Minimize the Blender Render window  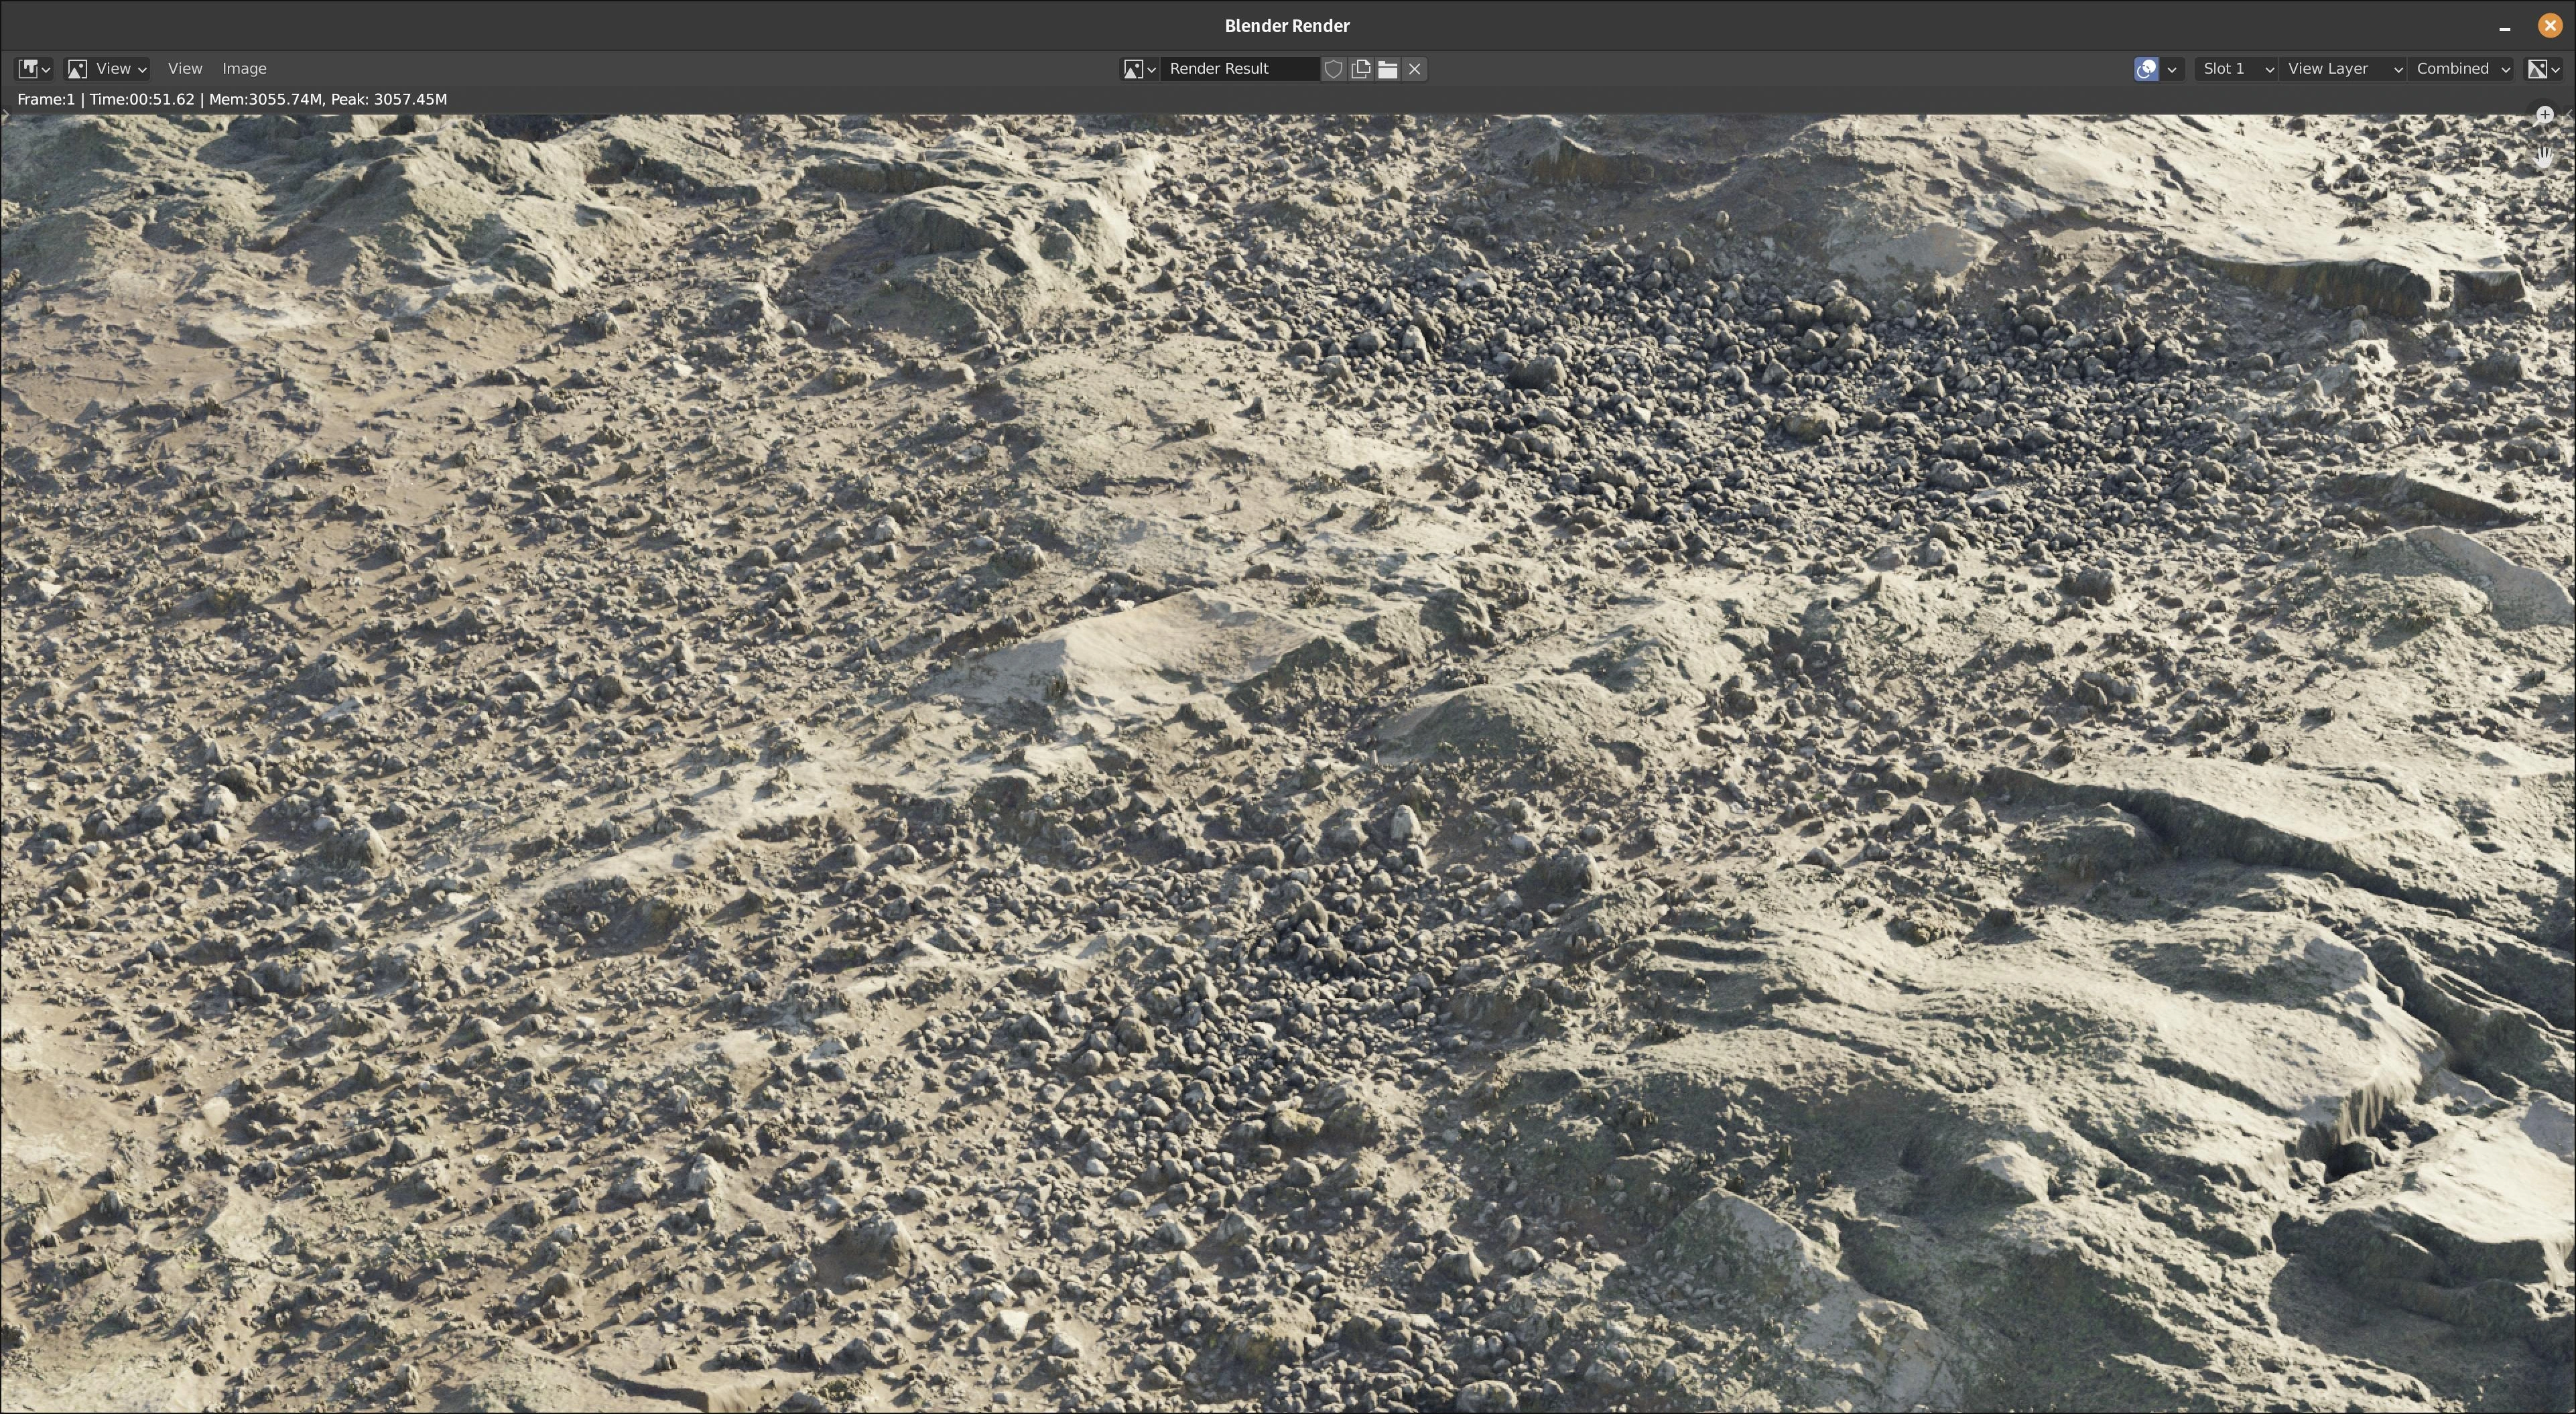pos(2505,26)
